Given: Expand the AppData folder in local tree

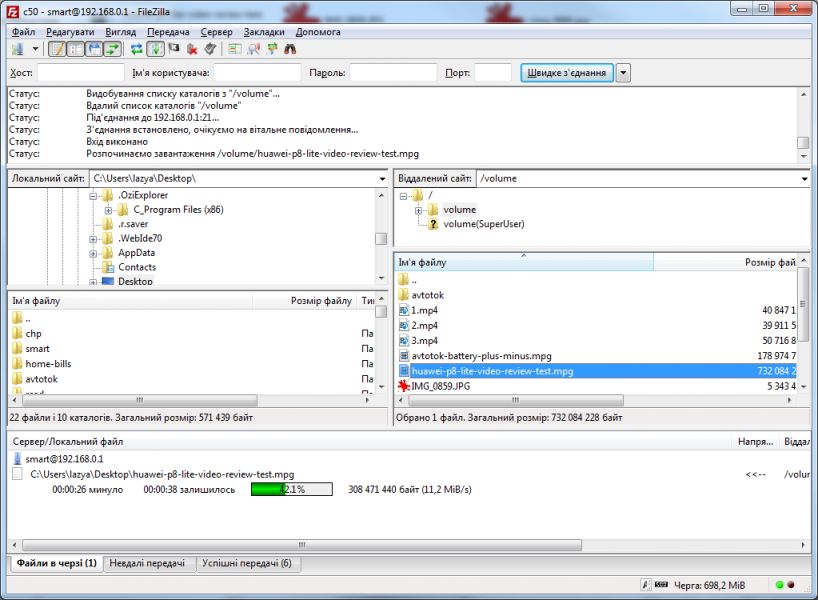Looking at the screenshot, I should pyautogui.click(x=93, y=253).
